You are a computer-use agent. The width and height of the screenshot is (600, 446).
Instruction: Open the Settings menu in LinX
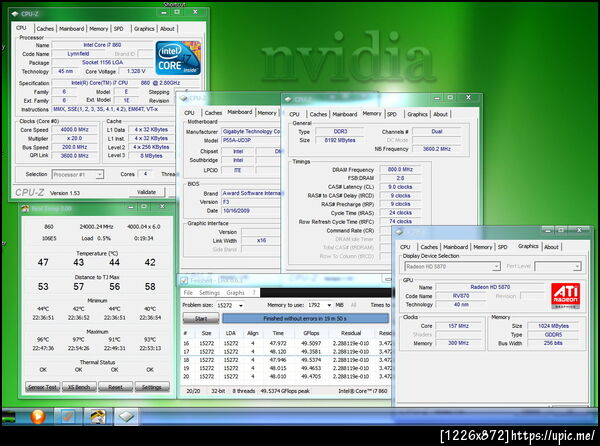[x=209, y=293]
